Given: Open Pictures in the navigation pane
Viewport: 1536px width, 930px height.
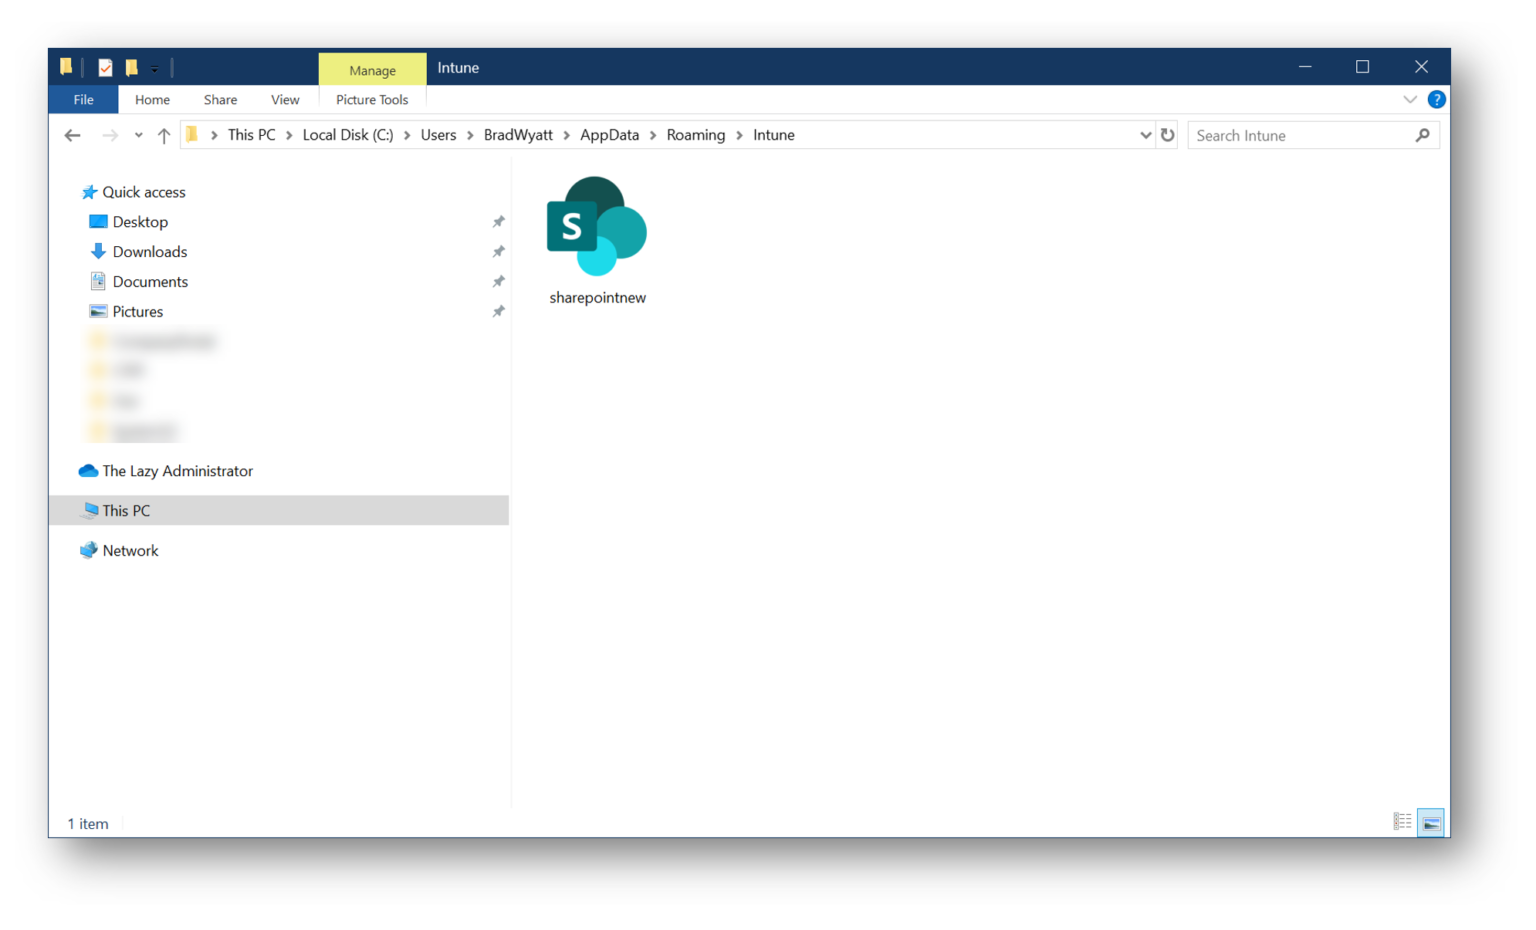Looking at the screenshot, I should pos(137,312).
